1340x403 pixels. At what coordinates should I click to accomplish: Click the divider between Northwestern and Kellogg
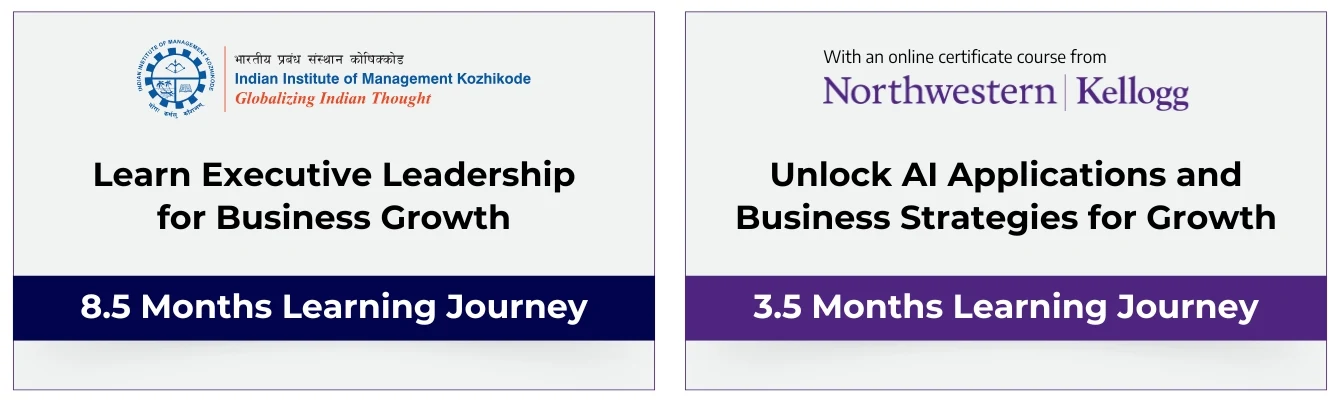pyautogui.click(x=1065, y=92)
